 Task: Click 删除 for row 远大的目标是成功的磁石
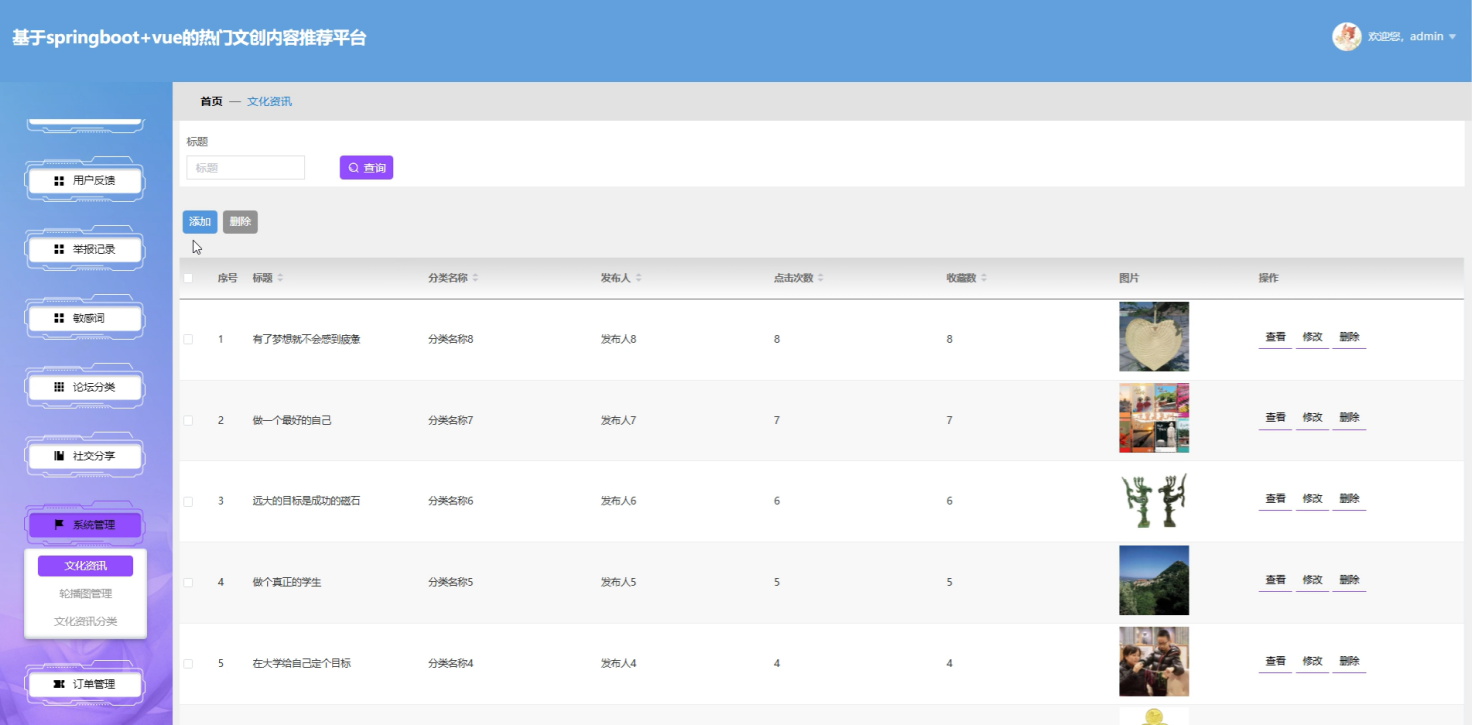tap(1349, 499)
